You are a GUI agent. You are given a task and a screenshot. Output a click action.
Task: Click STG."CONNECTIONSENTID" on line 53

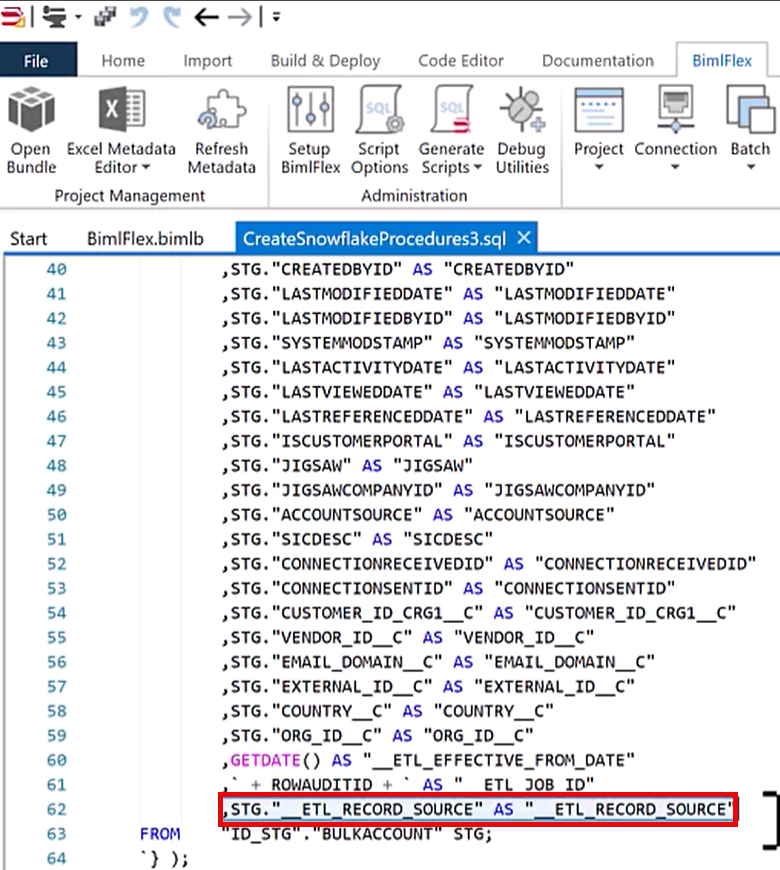(x=342, y=589)
